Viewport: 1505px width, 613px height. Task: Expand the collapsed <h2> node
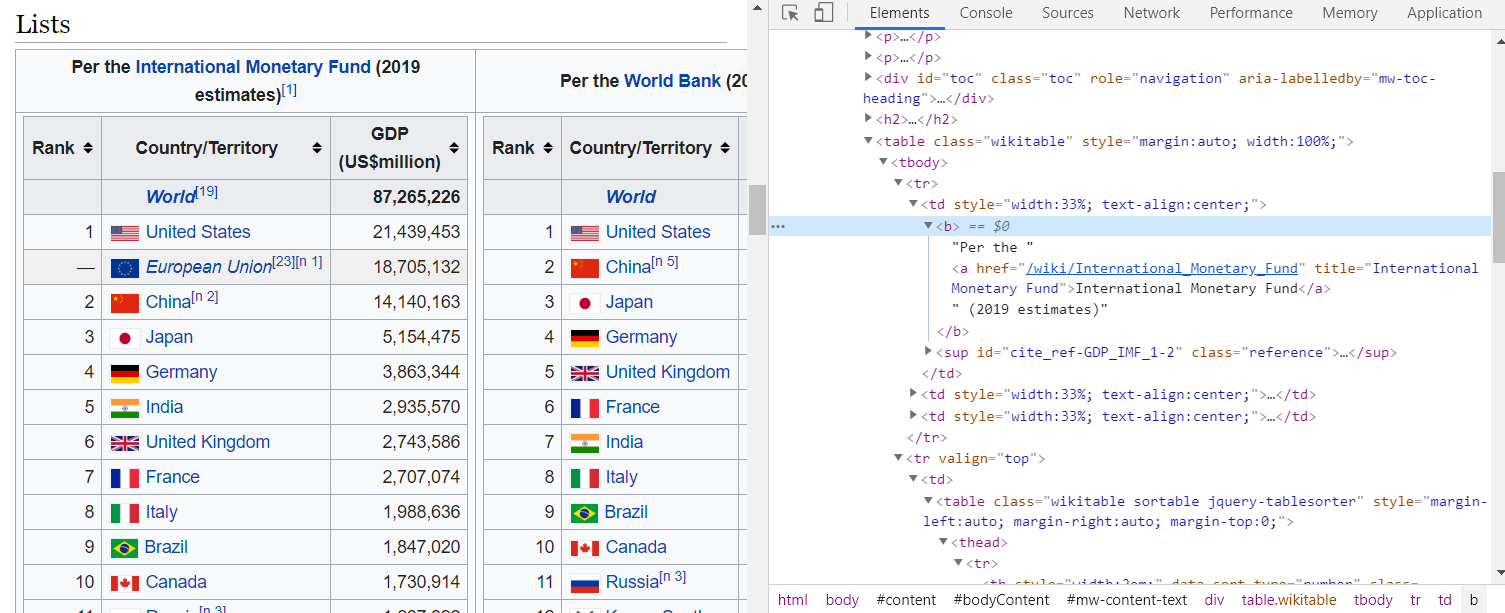tap(868, 119)
